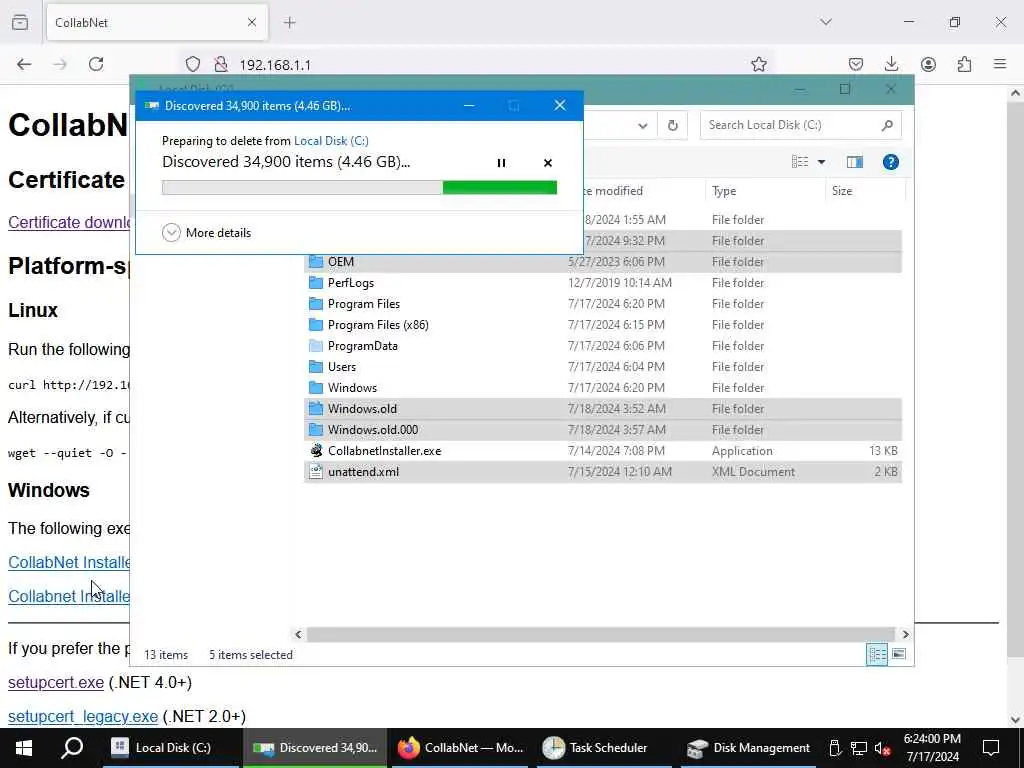
Task: Switch to Task Scheduler on taskbar
Action: [x=602, y=748]
